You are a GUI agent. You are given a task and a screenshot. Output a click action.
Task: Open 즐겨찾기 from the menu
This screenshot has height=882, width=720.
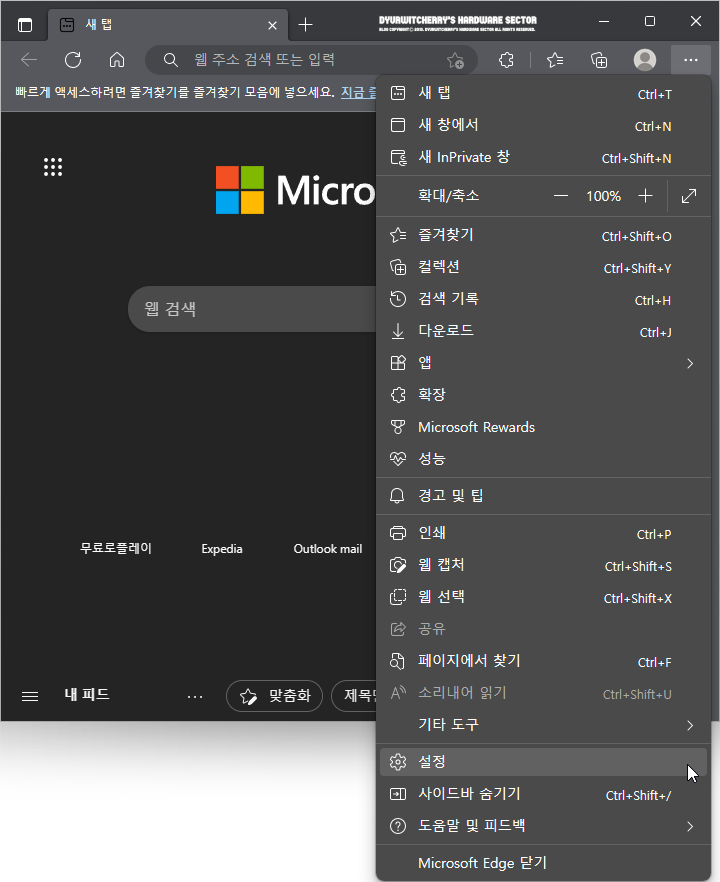point(543,235)
